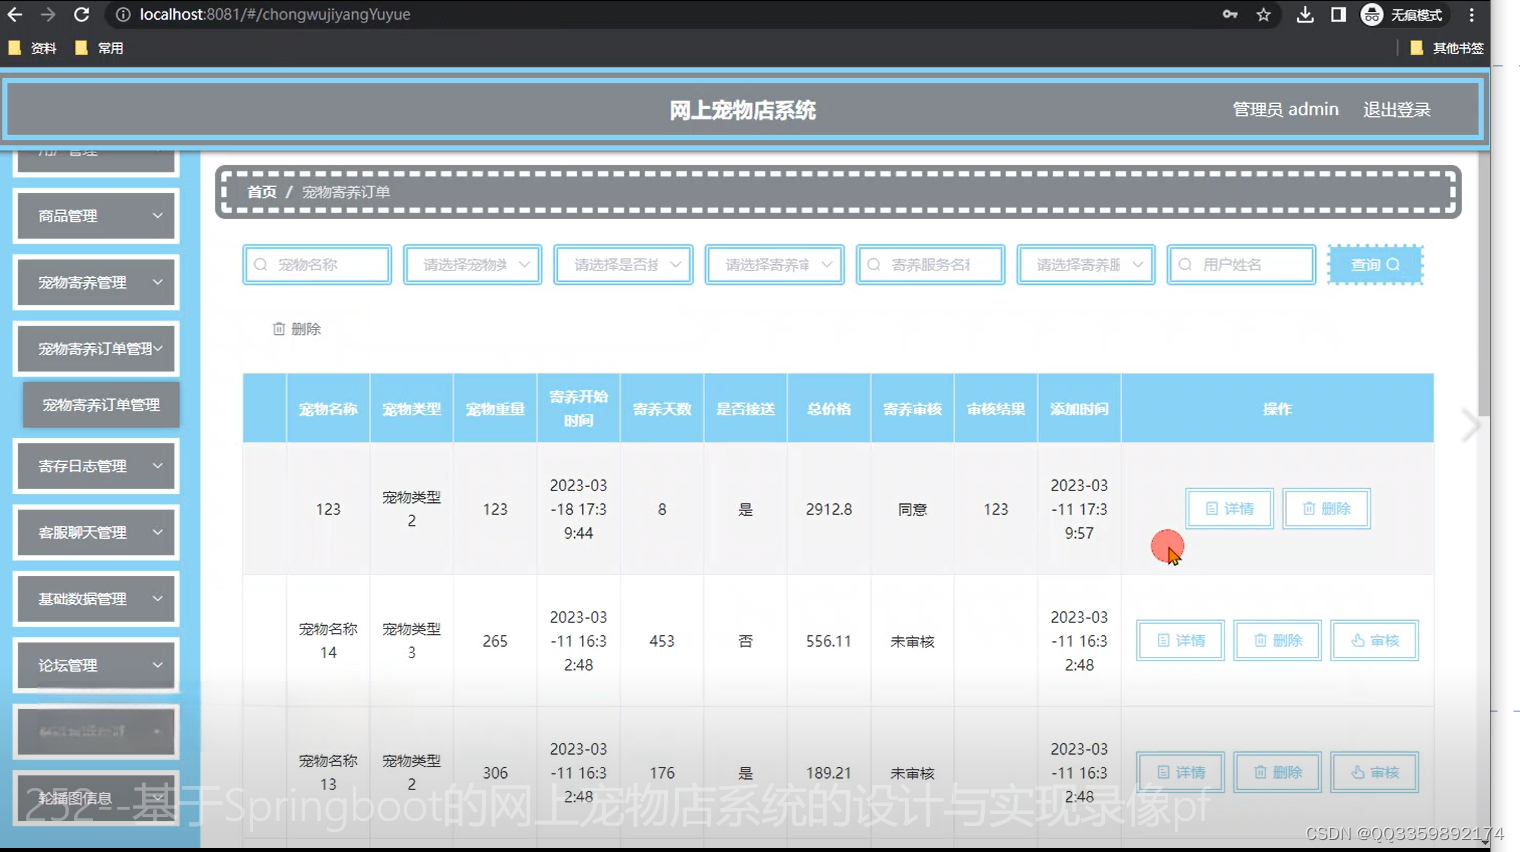Click 详情 button for 宠物名称 13 row

[1180, 773]
